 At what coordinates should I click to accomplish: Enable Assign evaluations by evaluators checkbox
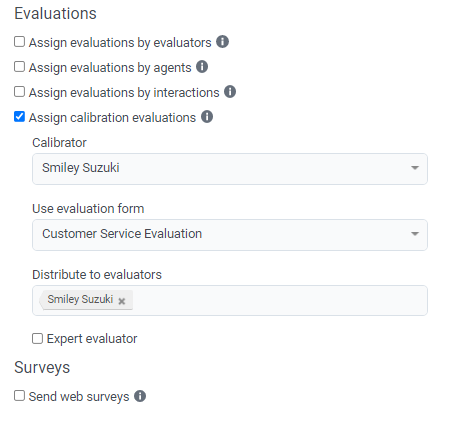click(x=19, y=42)
